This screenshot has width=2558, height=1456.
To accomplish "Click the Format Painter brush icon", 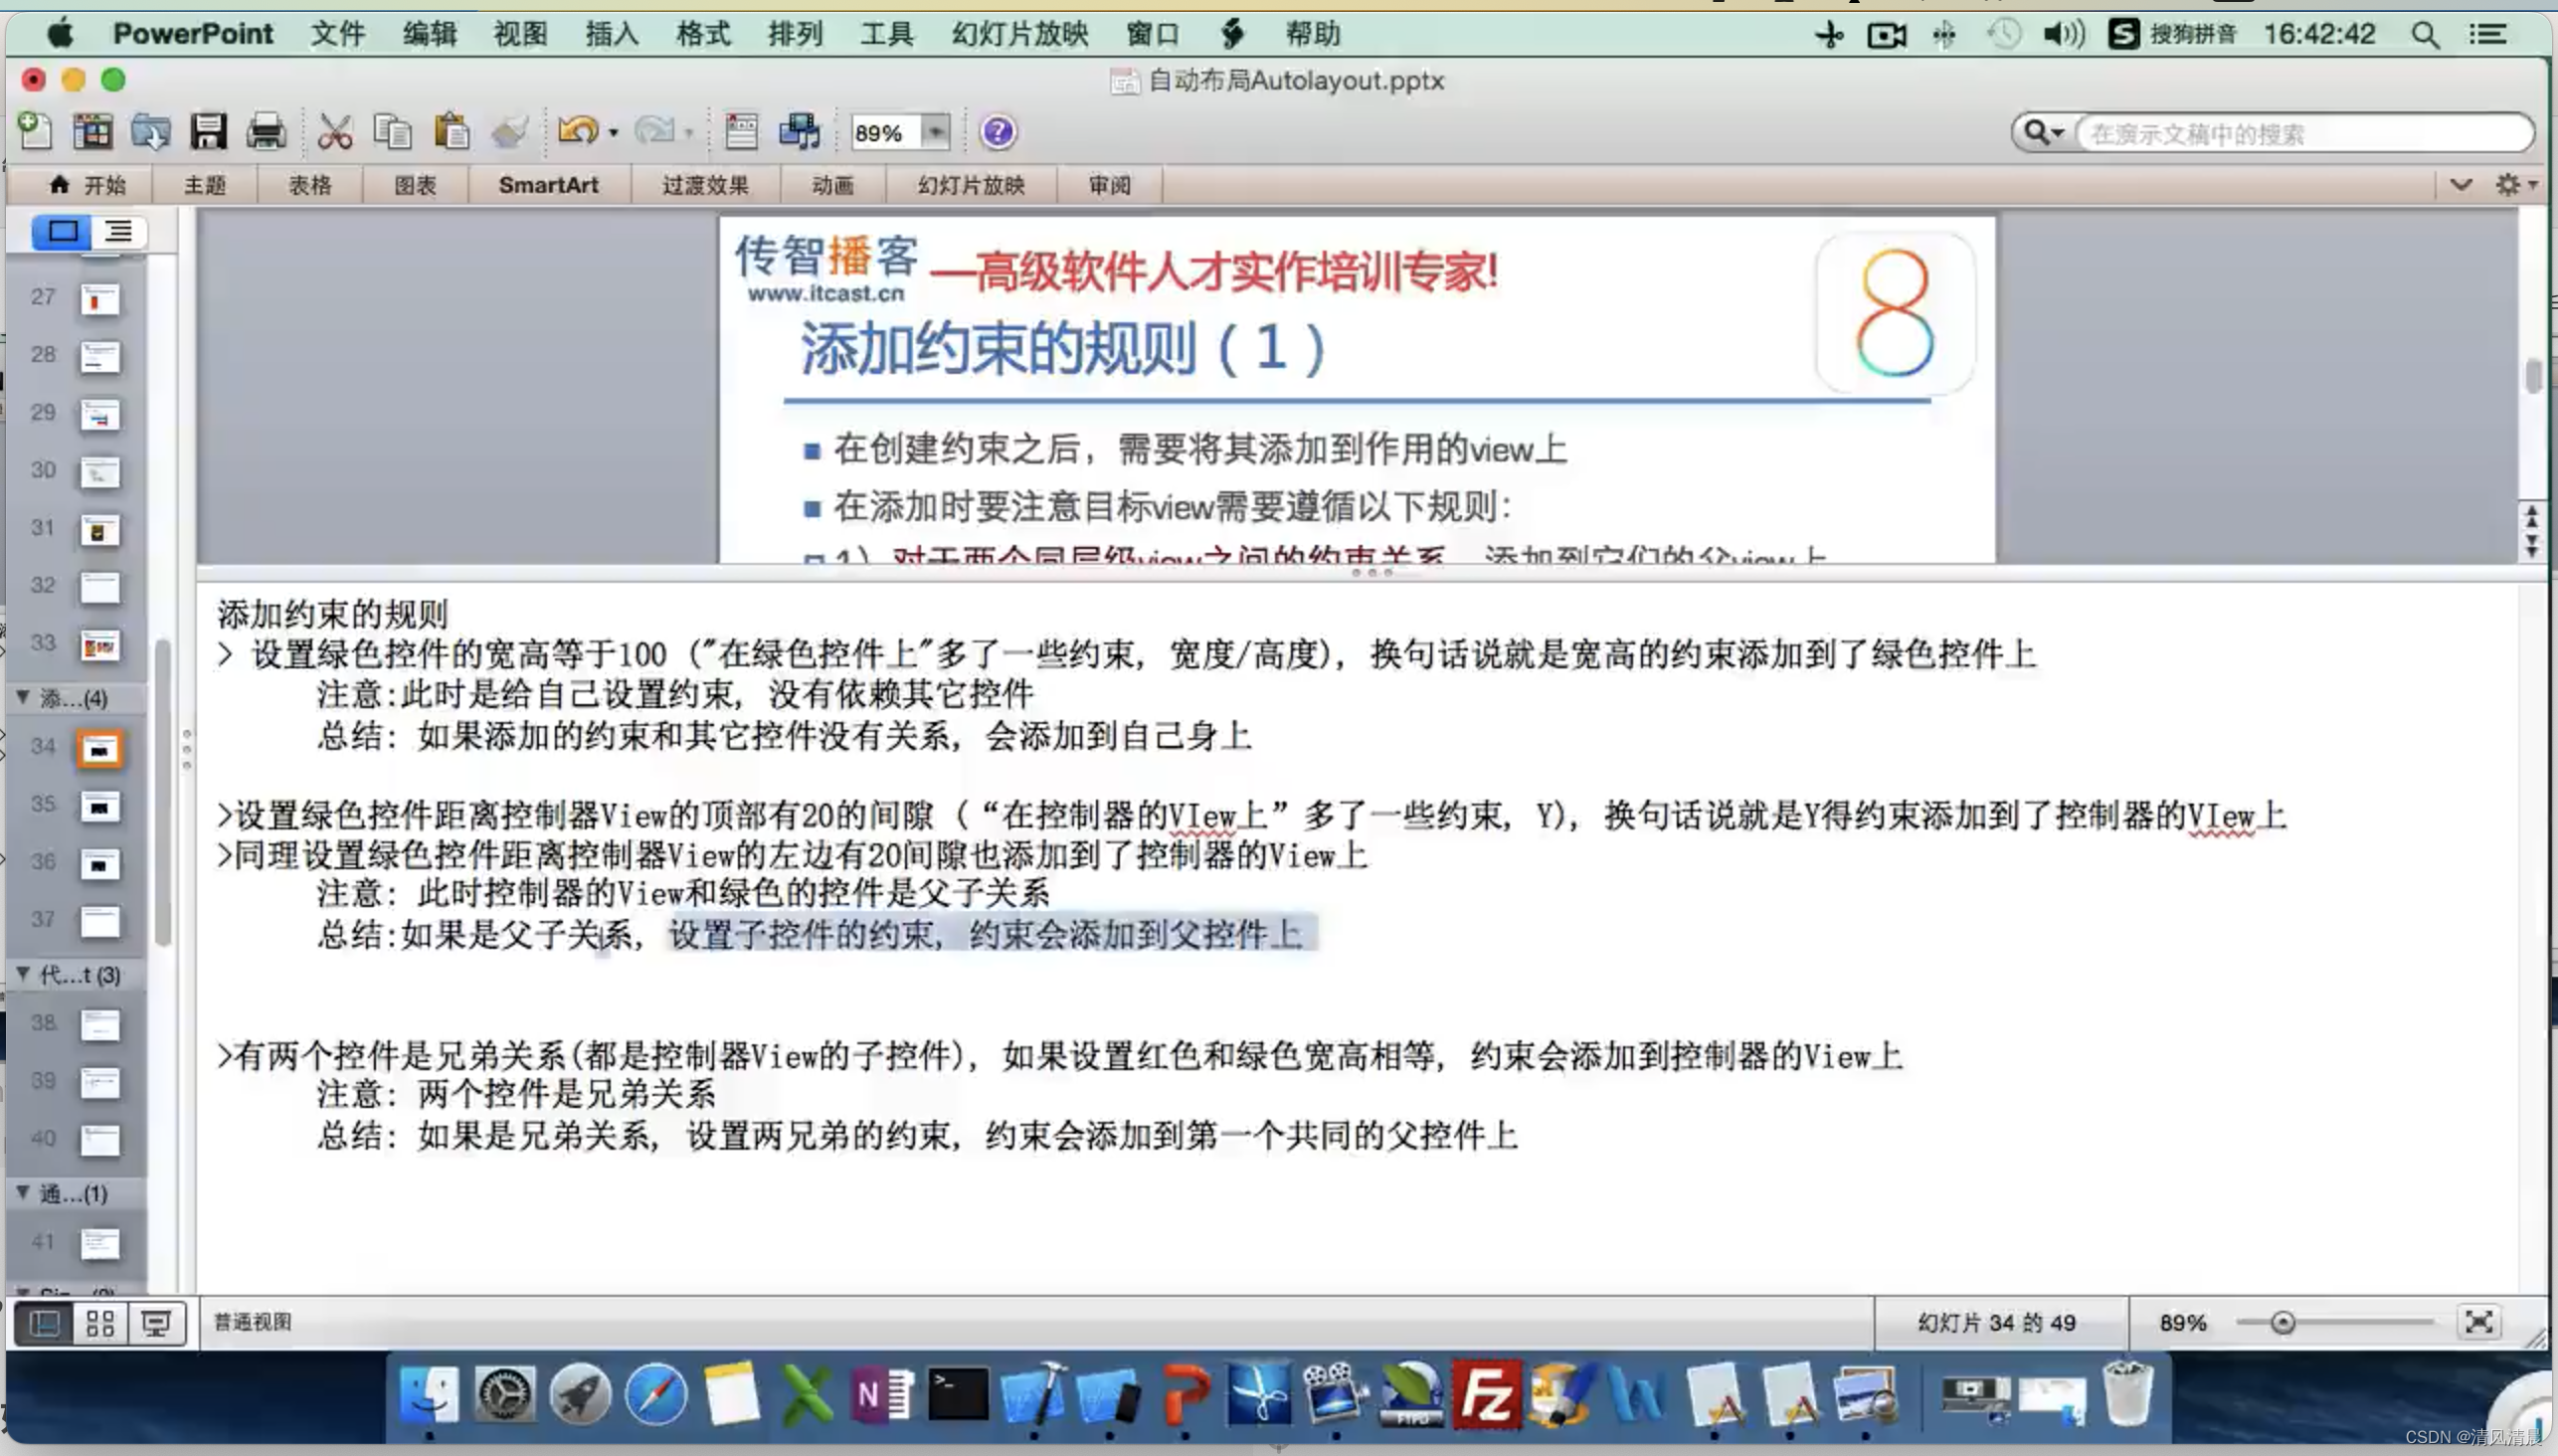I will [x=510, y=132].
